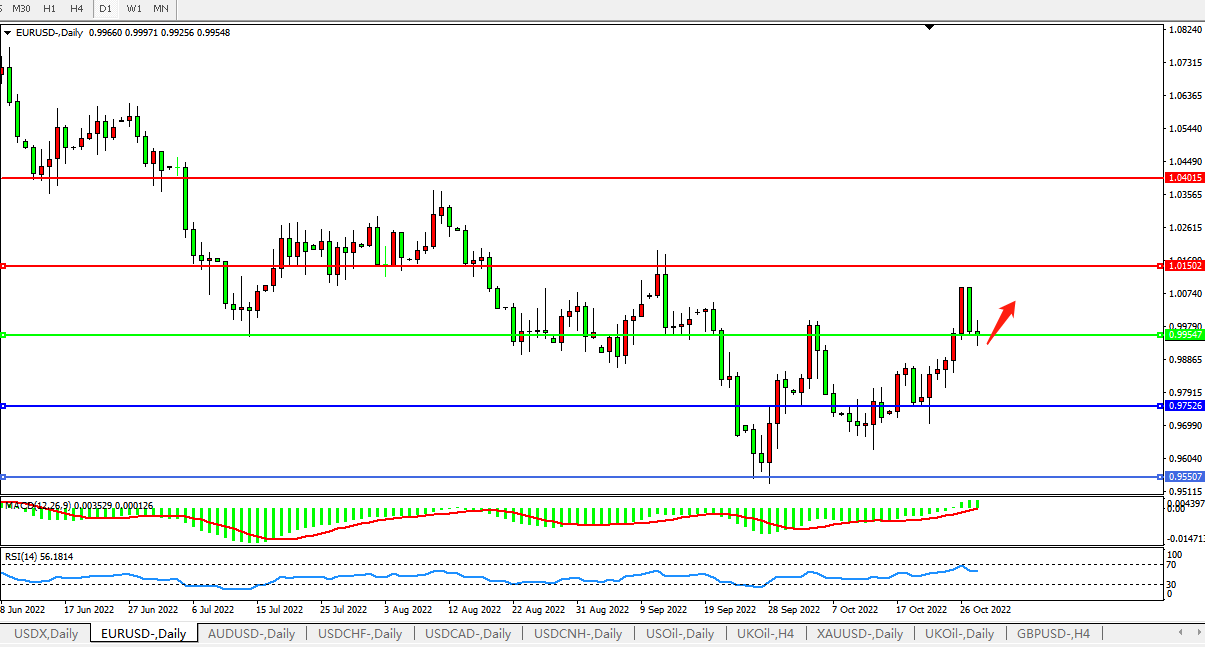1205x647 pixels.
Task: Click the 1.04015 red price label
Action: click(1185, 178)
